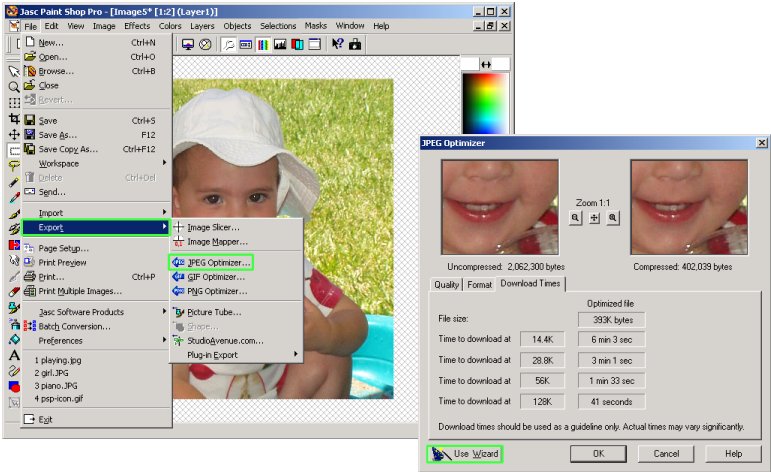Select the Flood Fill tool

coord(14,339)
